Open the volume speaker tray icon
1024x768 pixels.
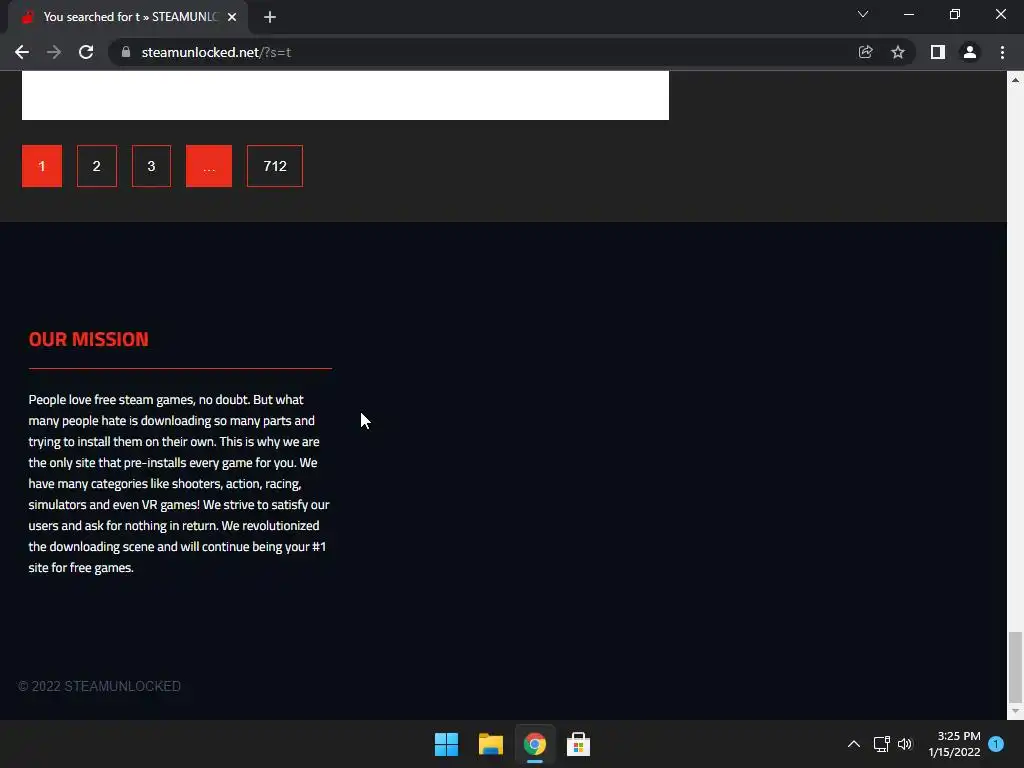(x=905, y=744)
